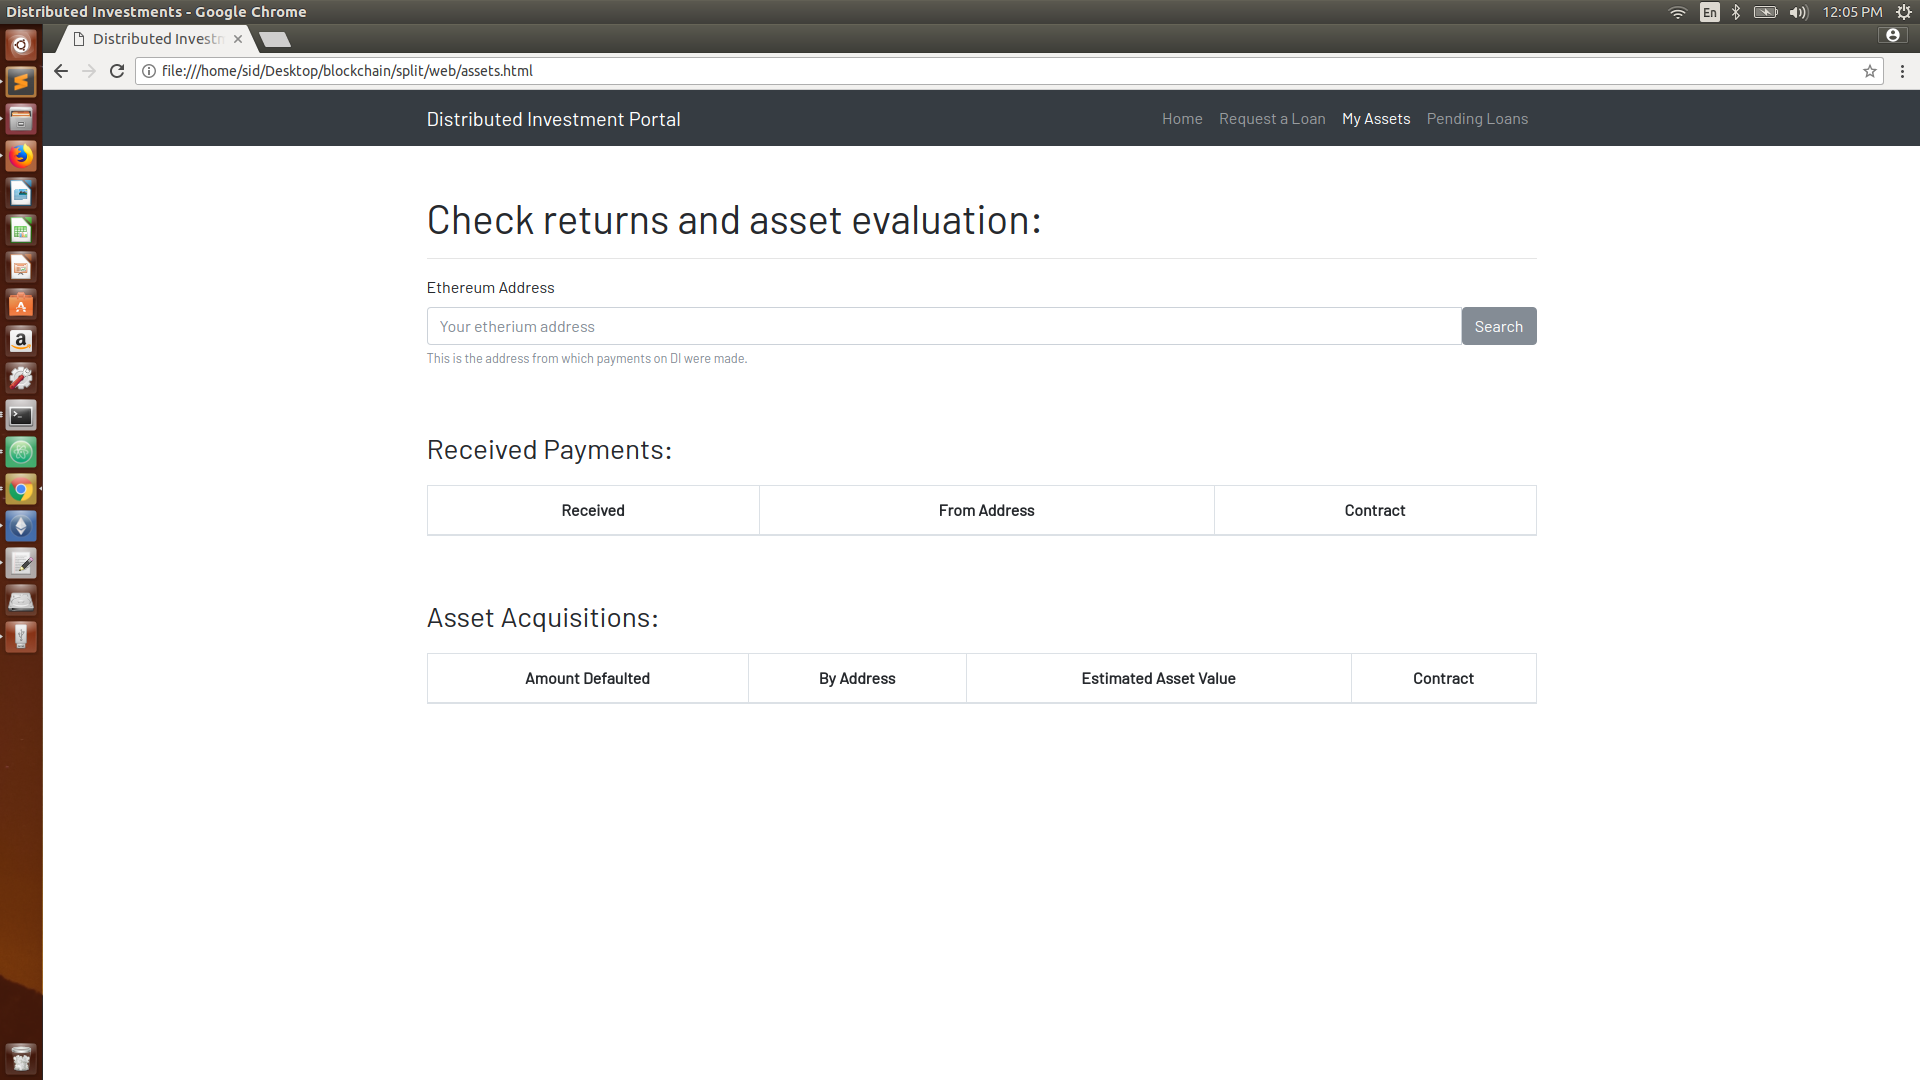
Task: Click the volume indicator in the system tray
Action: pos(1798,12)
